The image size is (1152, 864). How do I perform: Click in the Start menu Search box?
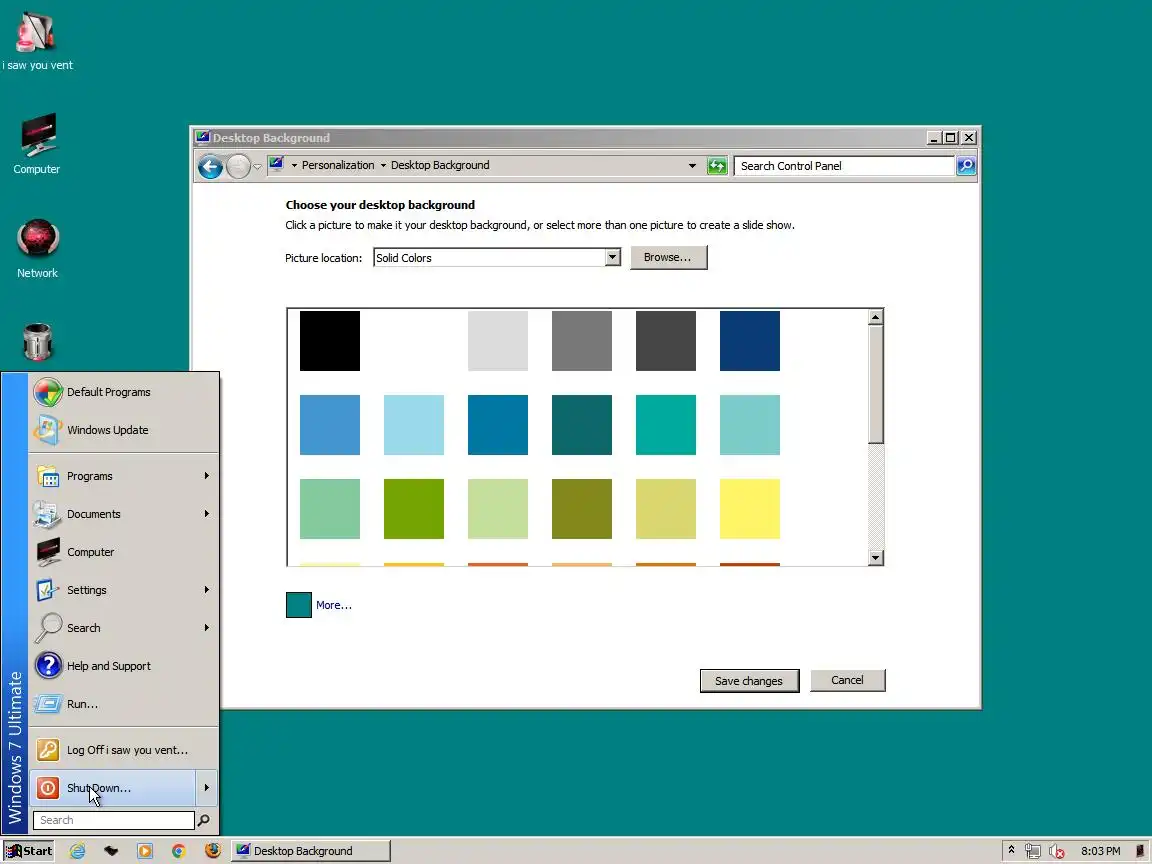tap(114, 820)
